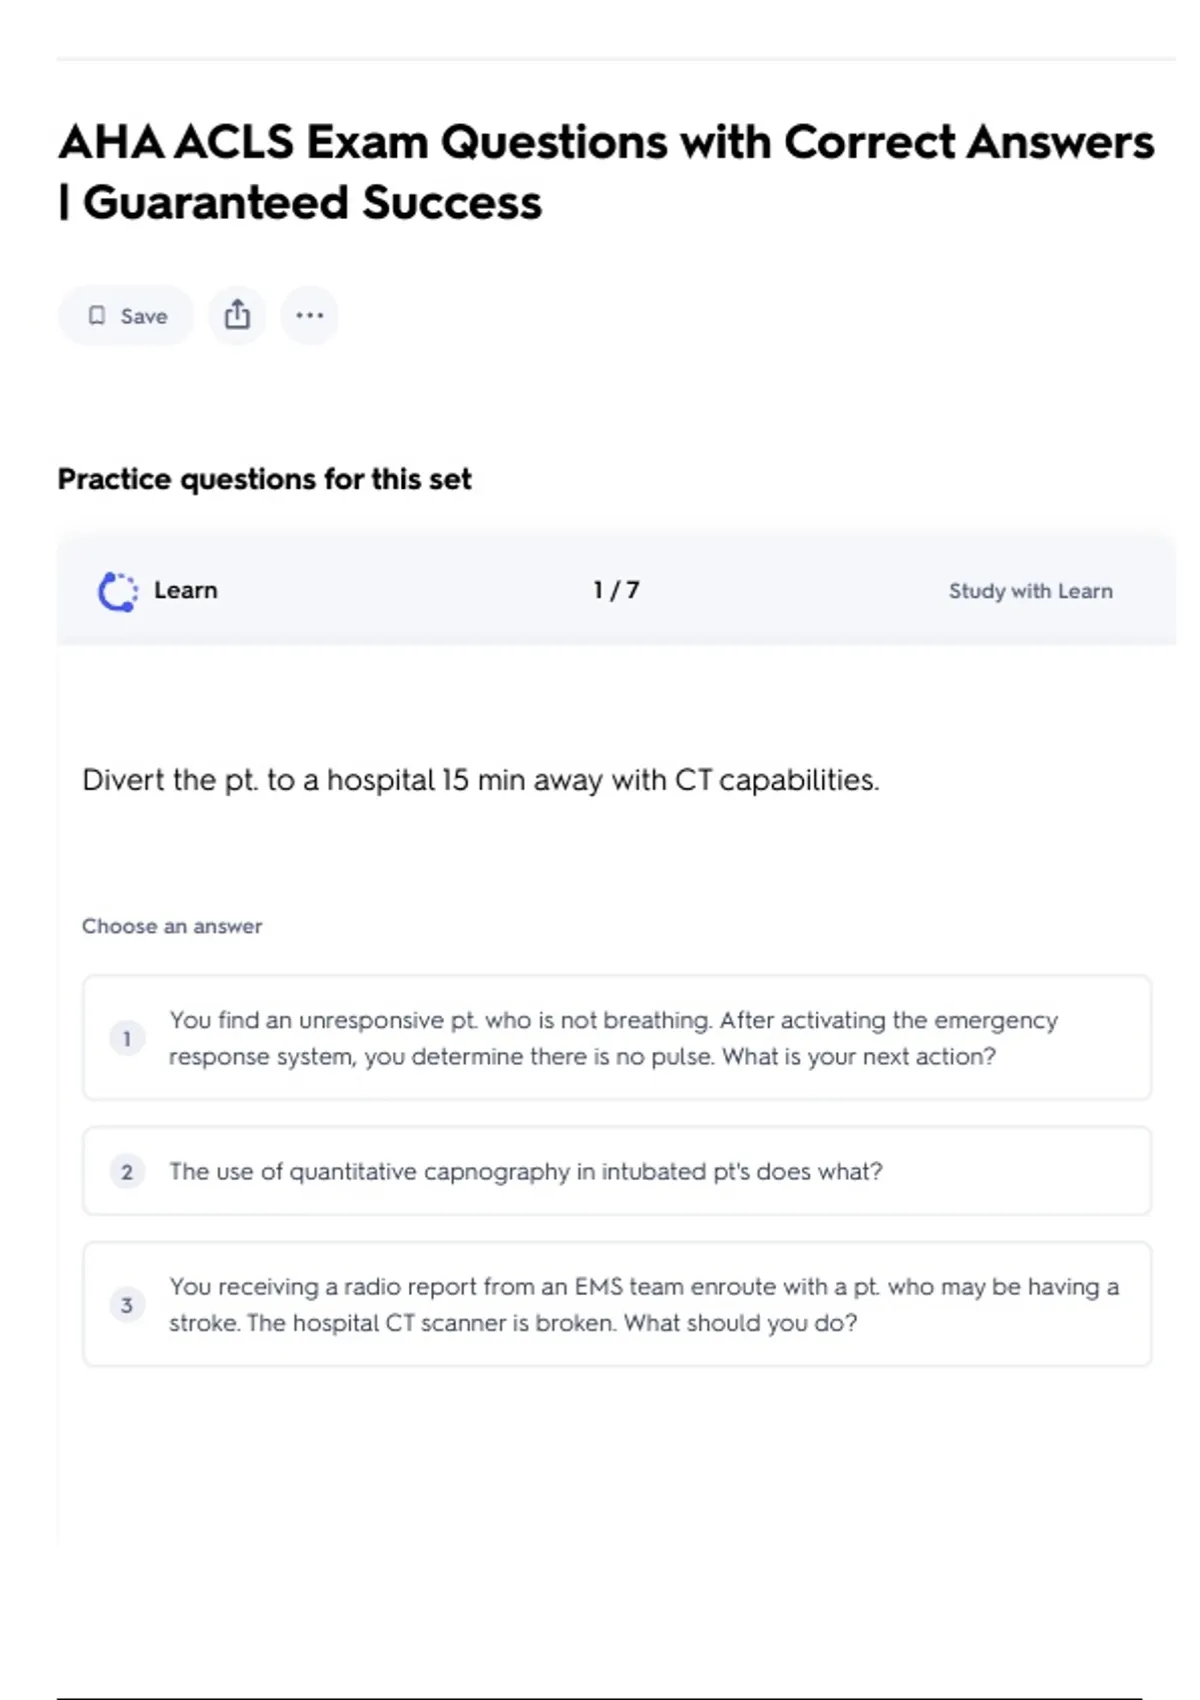The width and height of the screenshot is (1200, 1700).
Task: Open the three-dots more options menu
Action: [309, 315]
